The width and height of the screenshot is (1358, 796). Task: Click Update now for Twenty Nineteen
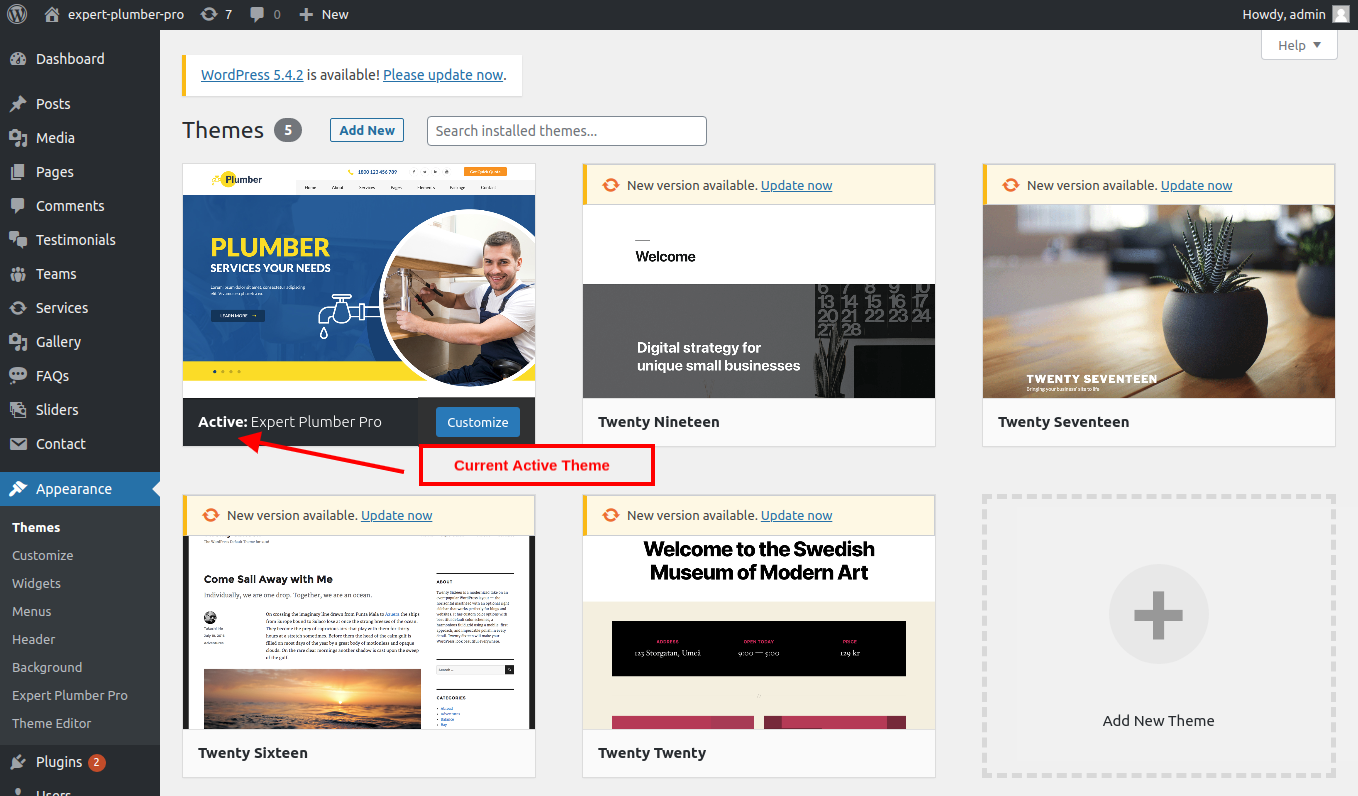coord(797,185)
